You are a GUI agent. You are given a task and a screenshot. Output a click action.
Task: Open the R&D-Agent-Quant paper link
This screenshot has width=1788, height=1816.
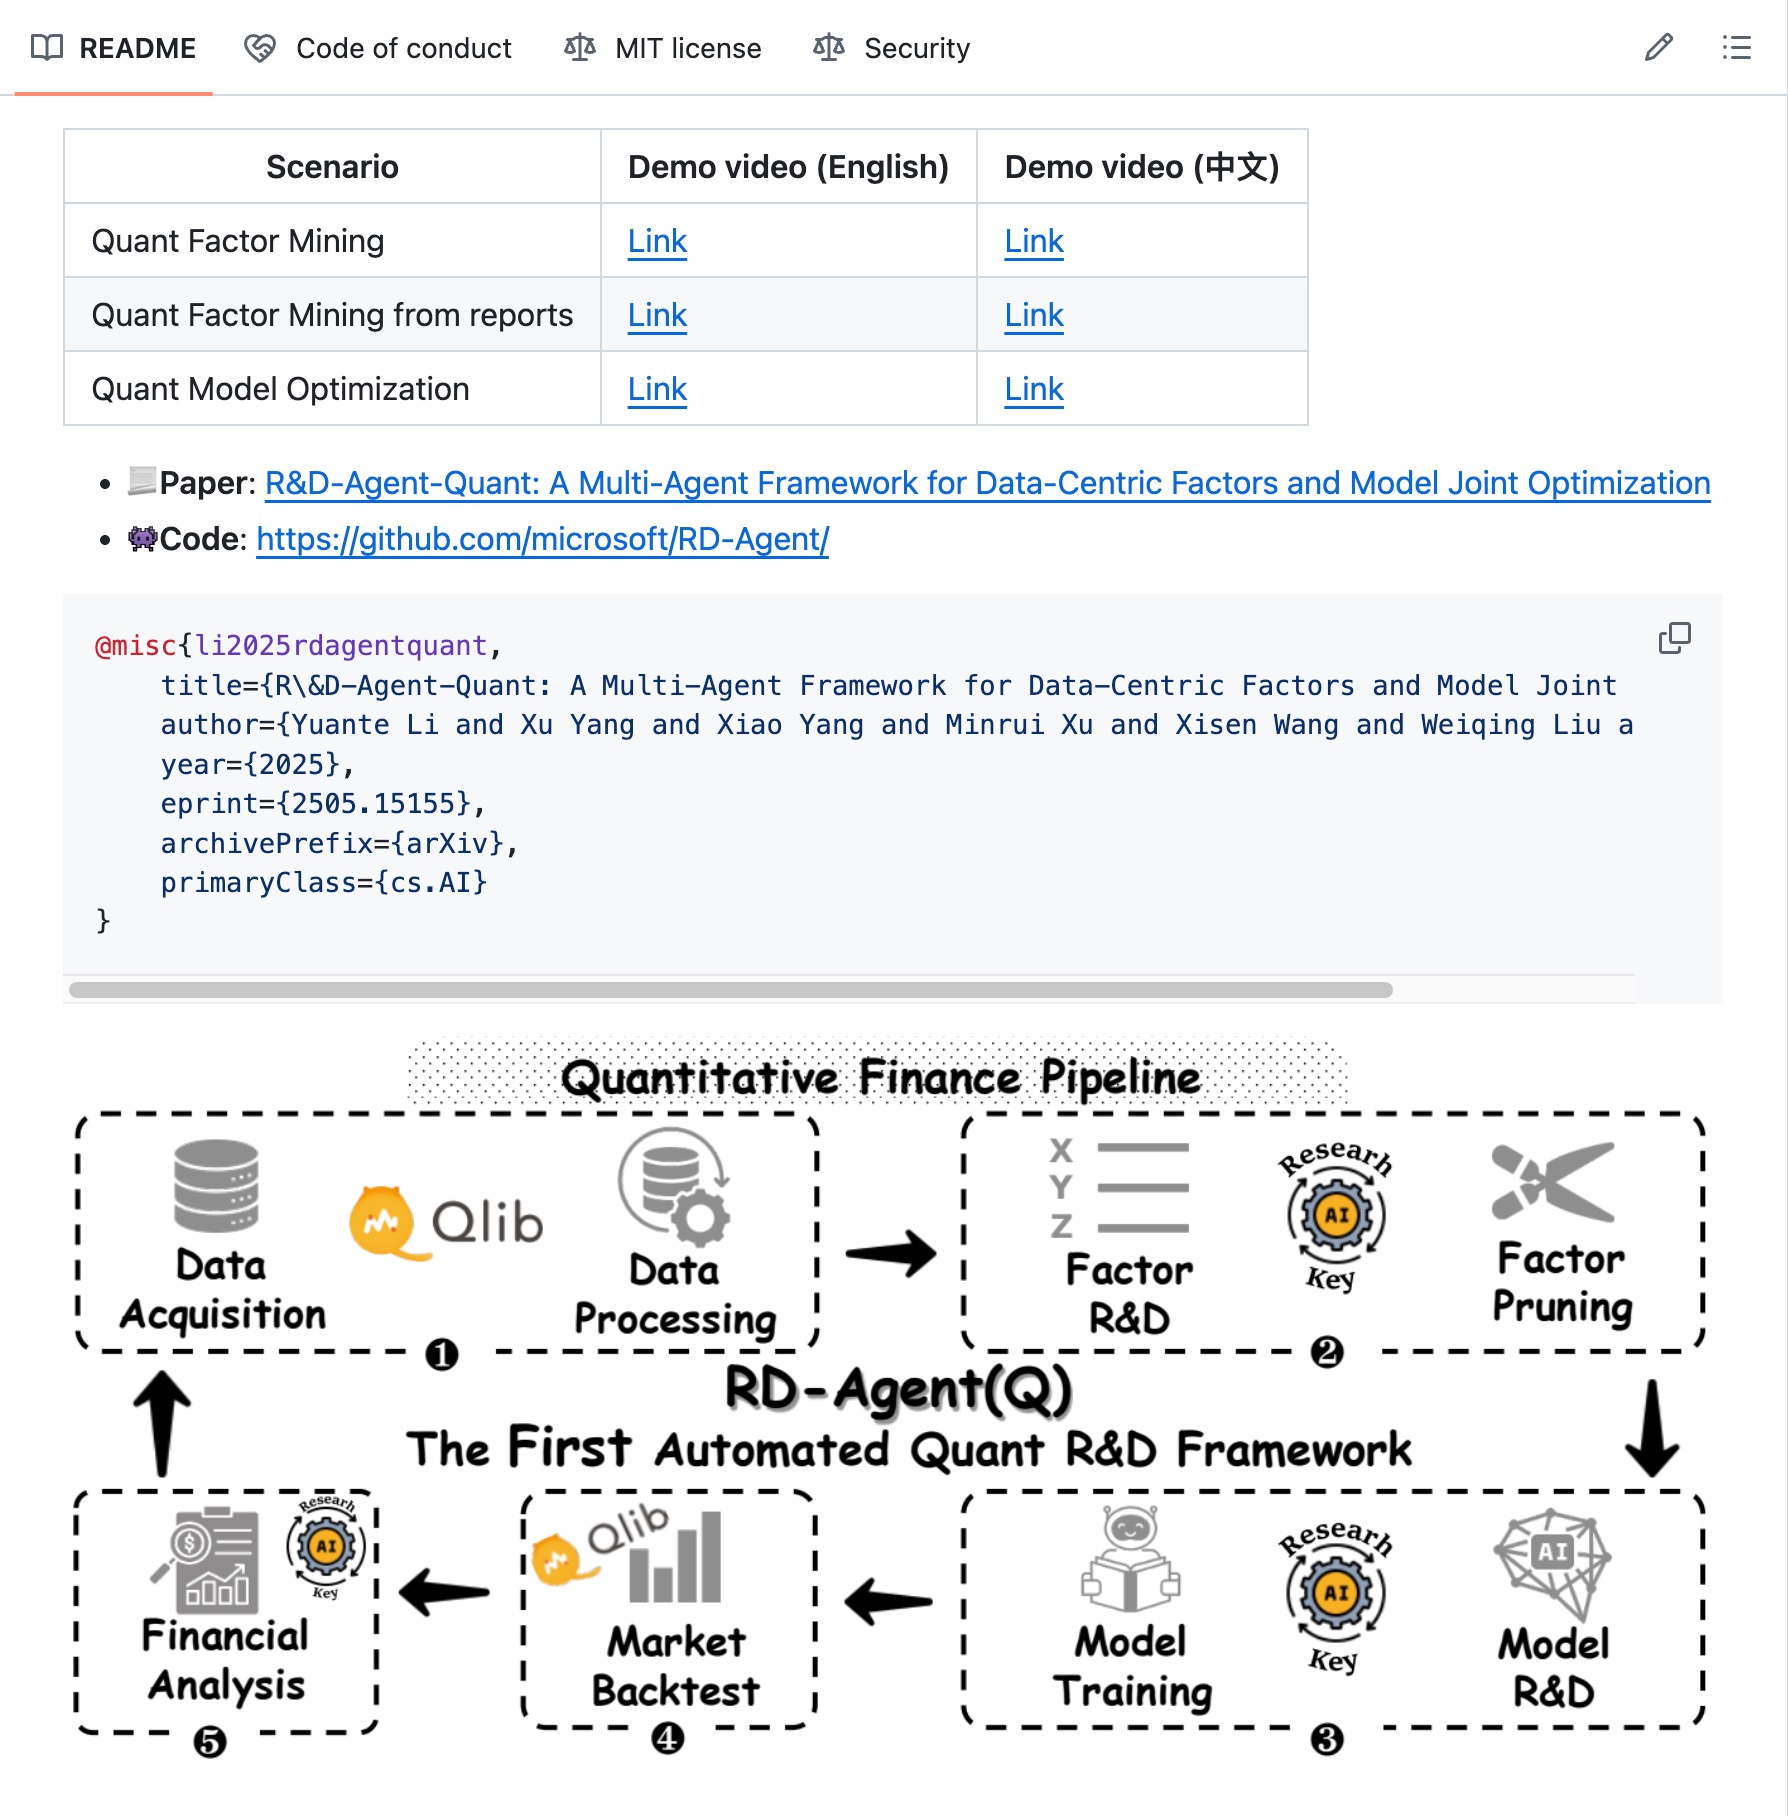[987, 483]
